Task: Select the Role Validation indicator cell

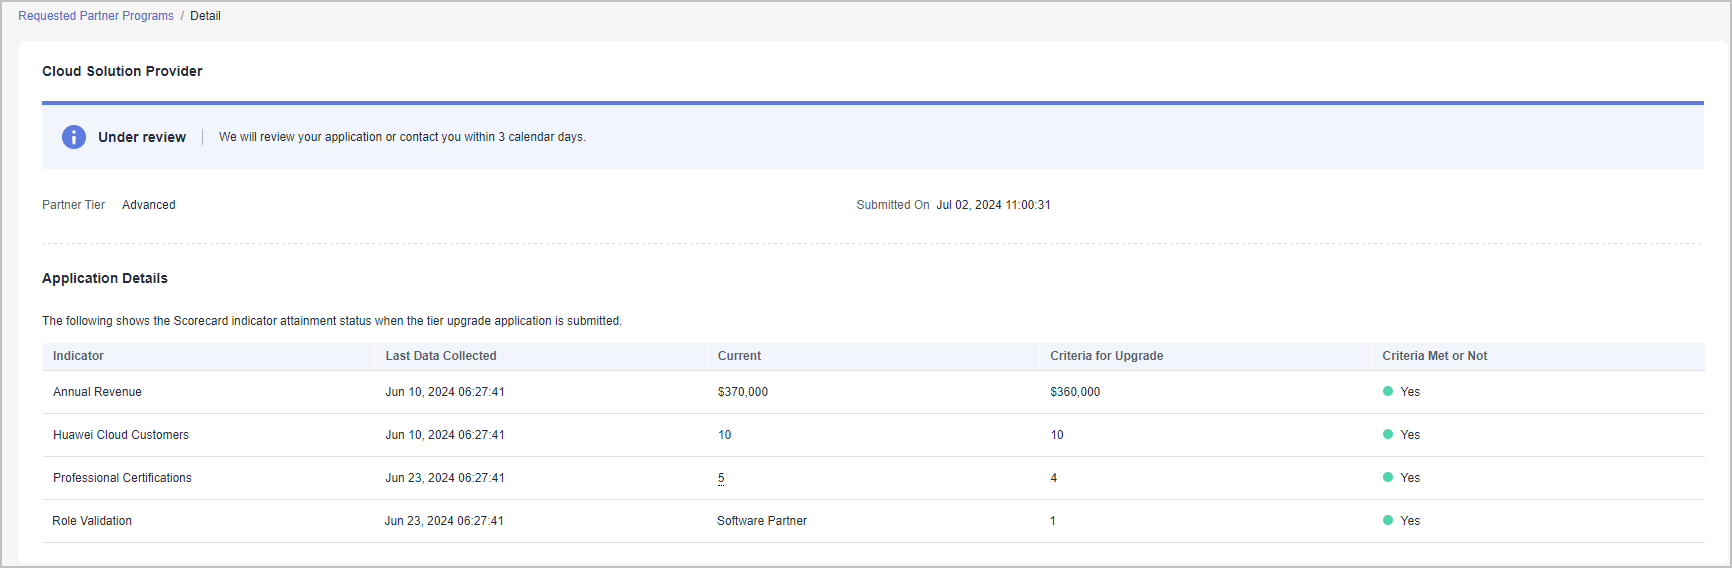Action: [92, 521]
